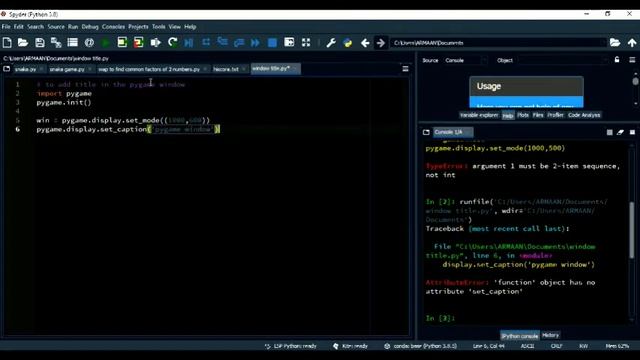Switch to the Profiler pane tab
The width and height of the screenshot is (640, 360).
click(555, 115)
